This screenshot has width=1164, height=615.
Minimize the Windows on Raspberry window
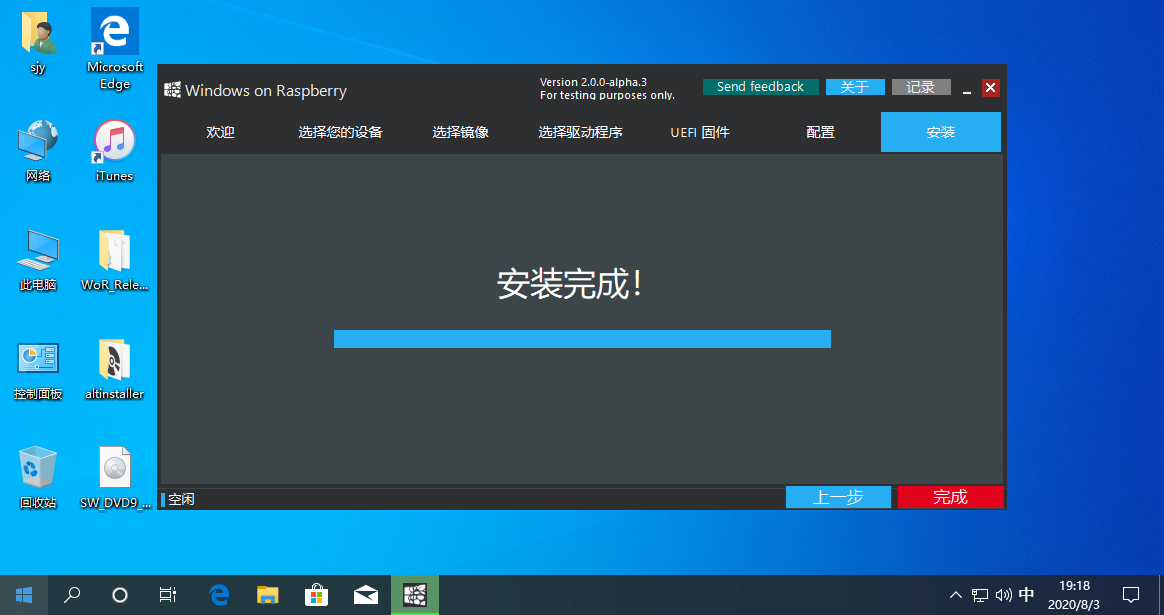pyautogui.click(x=967, y=88)
